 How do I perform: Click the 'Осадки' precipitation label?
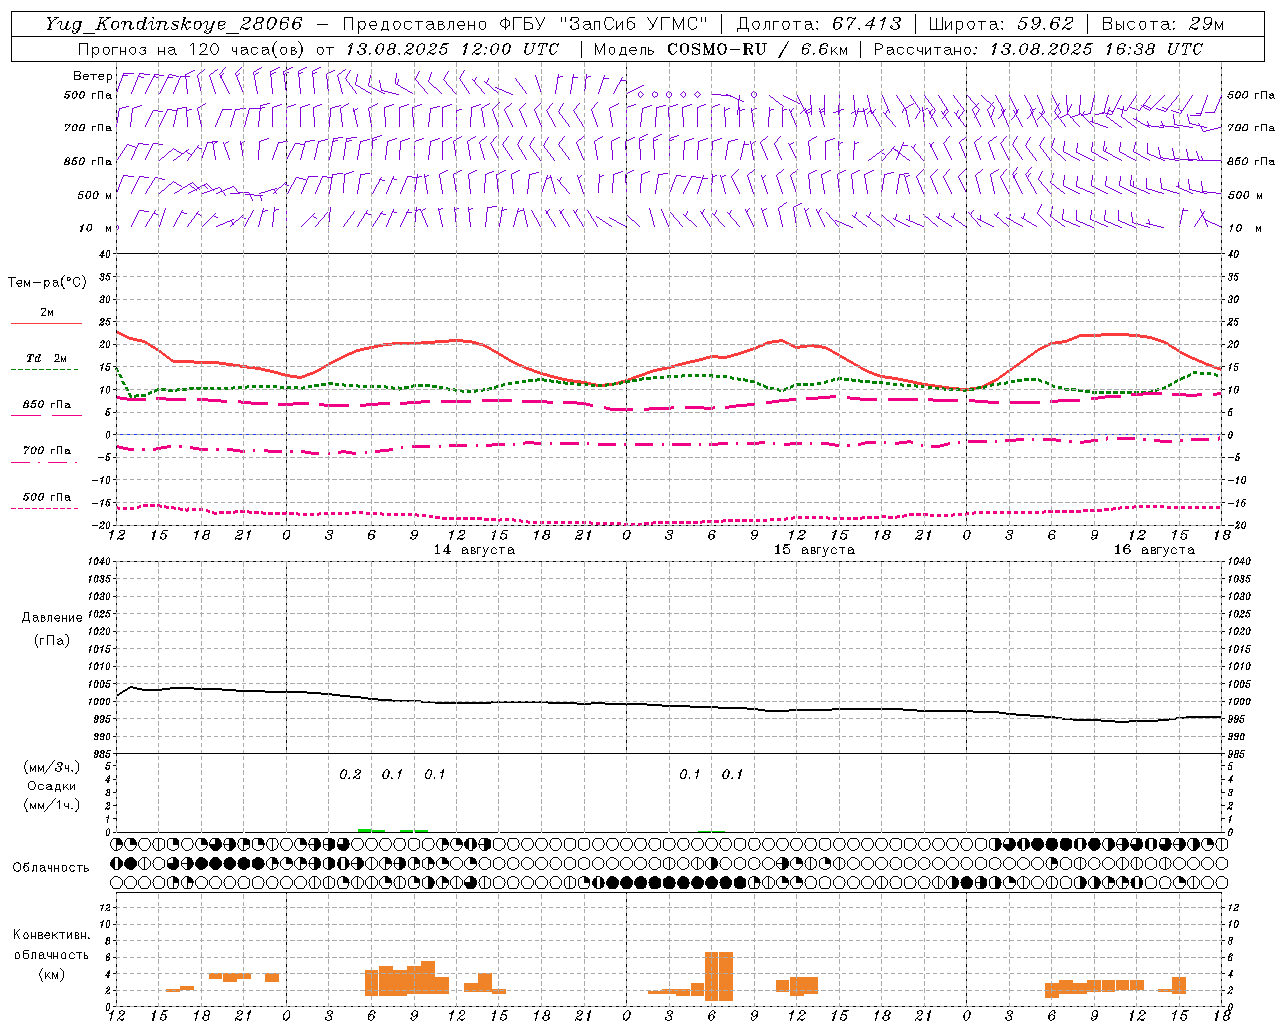point(52,786)
